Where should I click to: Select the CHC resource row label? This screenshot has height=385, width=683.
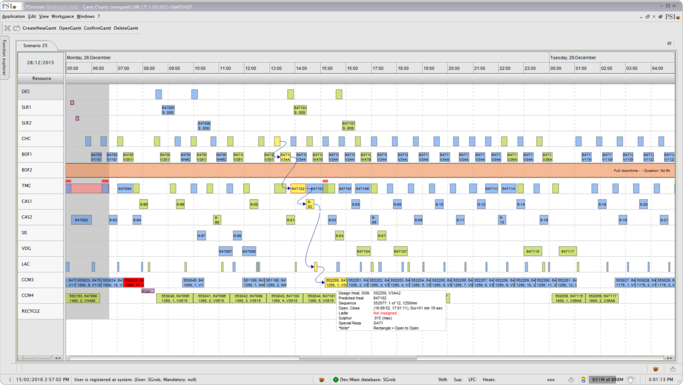(x=41, y=139)
